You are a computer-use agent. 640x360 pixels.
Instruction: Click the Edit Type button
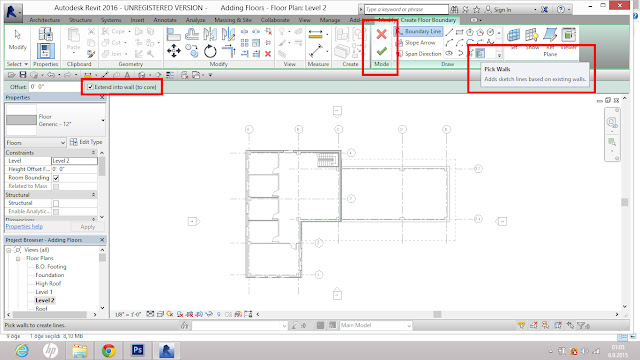(x=86, y=142)
